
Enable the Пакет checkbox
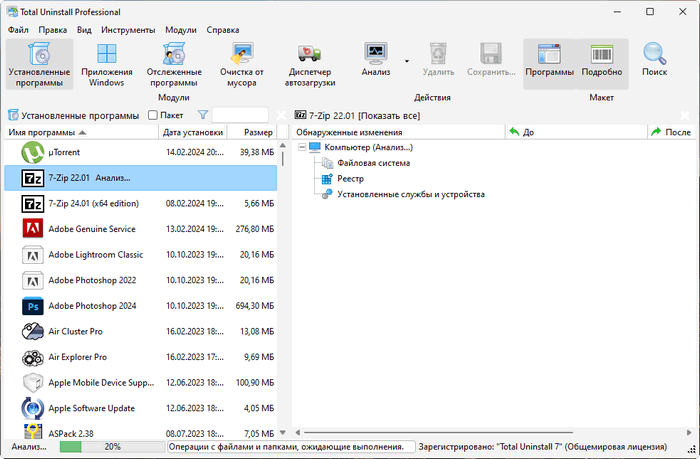click(153, 115)
